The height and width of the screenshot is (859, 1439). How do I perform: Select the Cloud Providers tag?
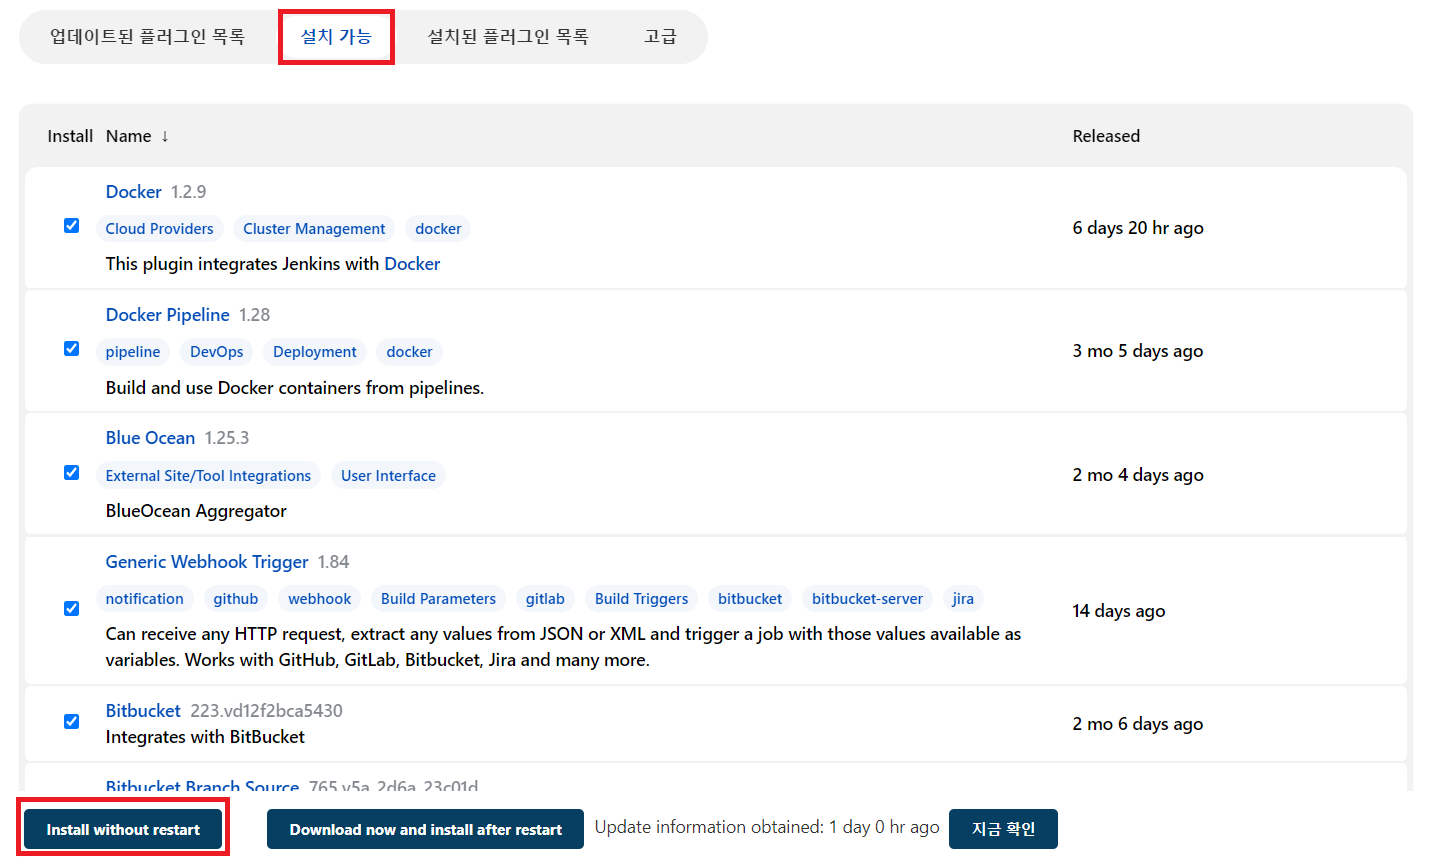tap(160, 229)
